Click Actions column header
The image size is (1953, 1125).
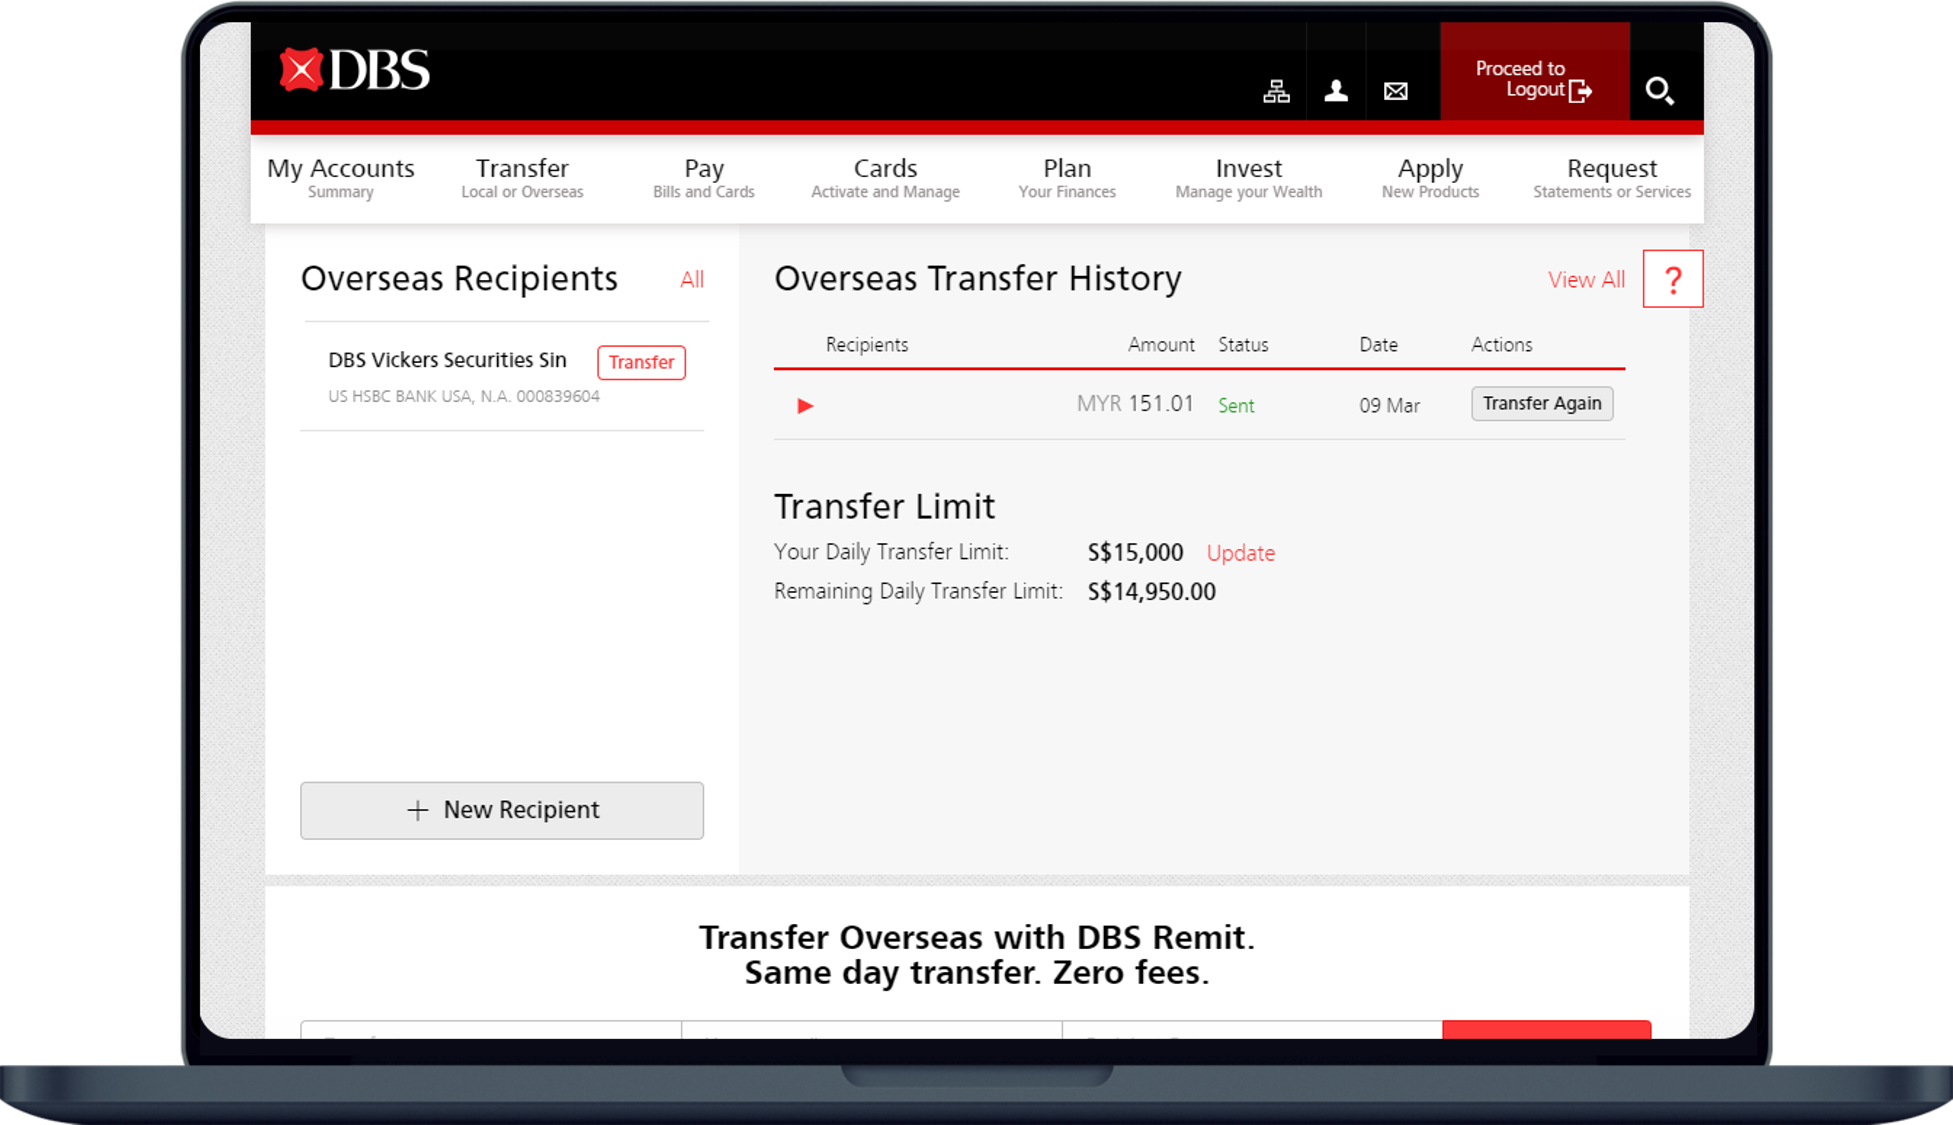[1501, 345]
